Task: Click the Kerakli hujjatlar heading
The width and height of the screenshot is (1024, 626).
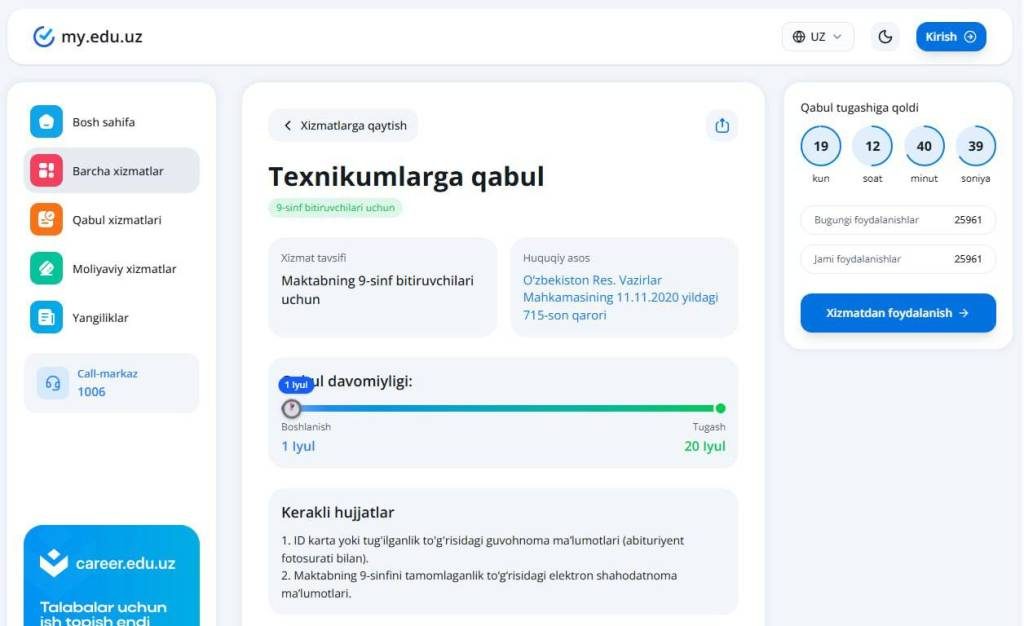Action: (x=338, y=512)
